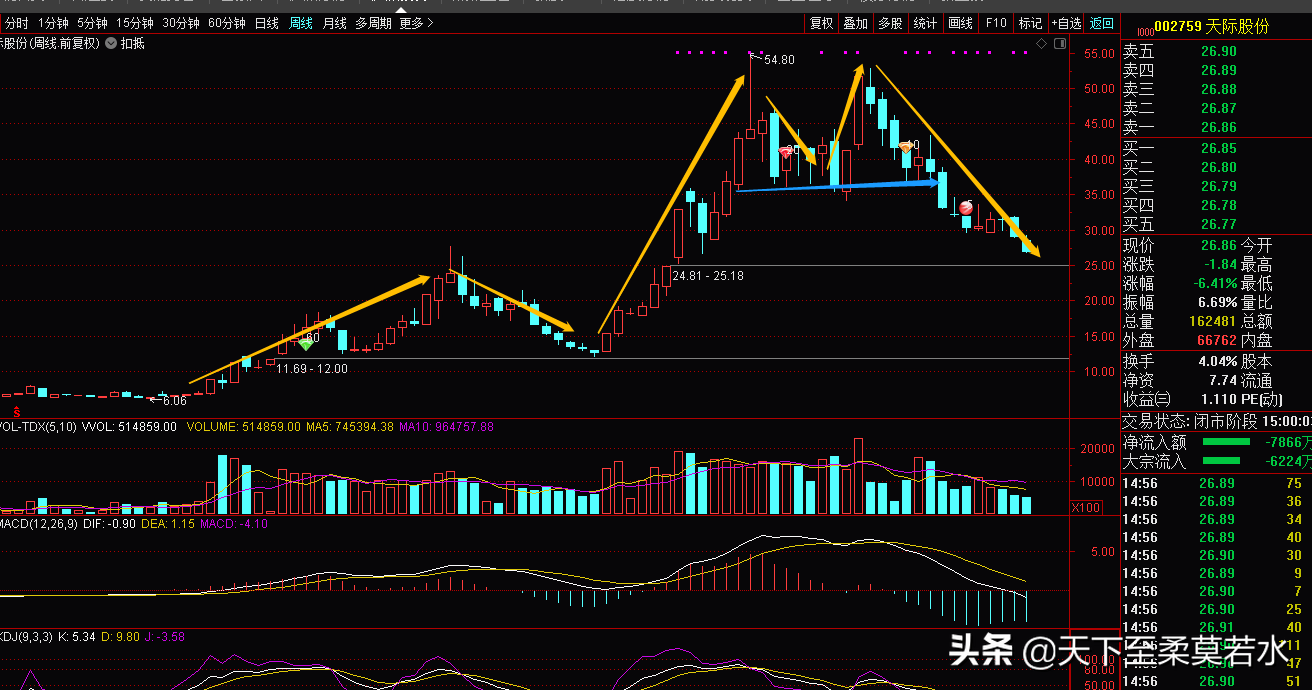Click the MACD(12,26,9) indicator label

click(37, 524)
